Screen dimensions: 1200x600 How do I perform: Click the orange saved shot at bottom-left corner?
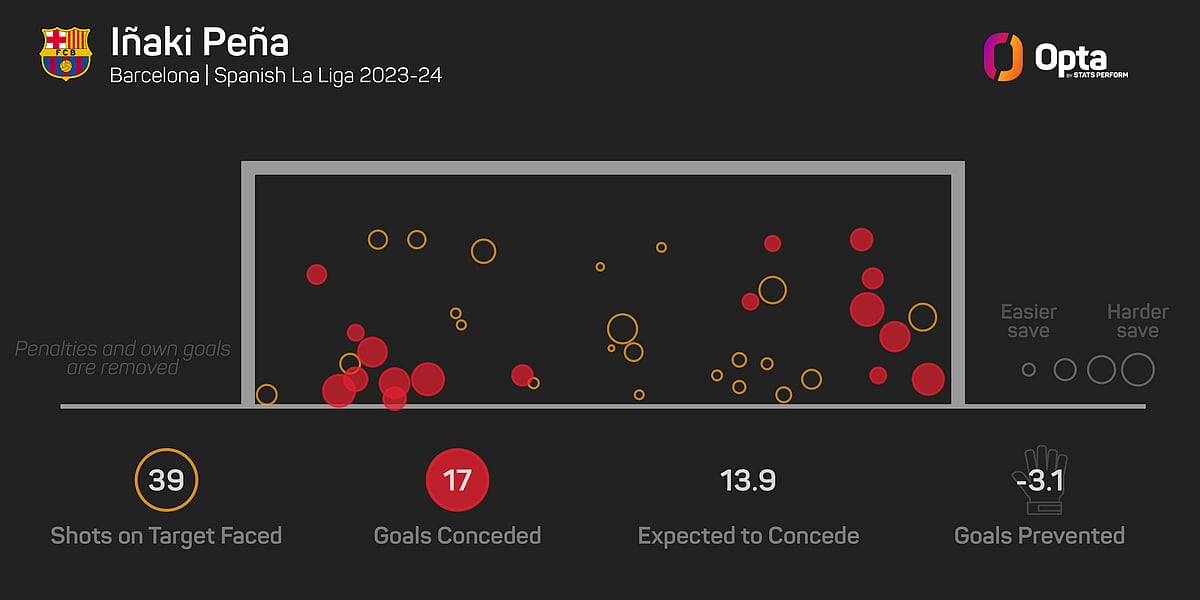[266, 394]
